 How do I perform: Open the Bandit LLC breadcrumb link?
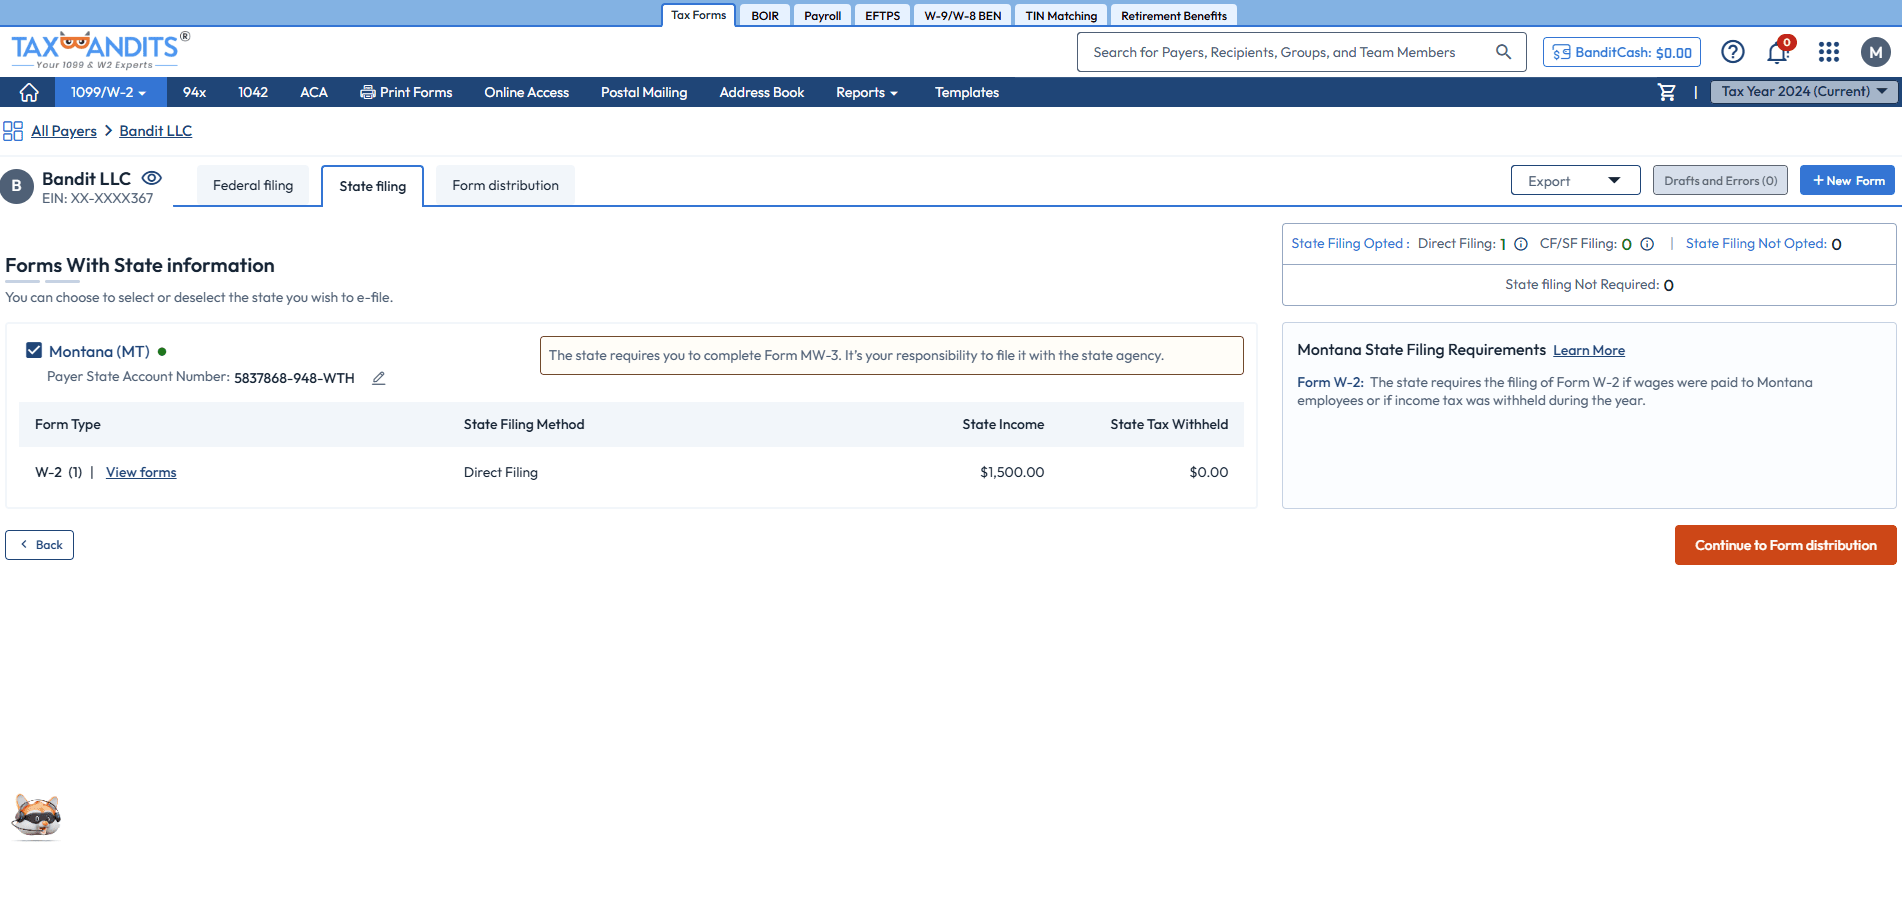pyautogui.click(x=156, y=131)
